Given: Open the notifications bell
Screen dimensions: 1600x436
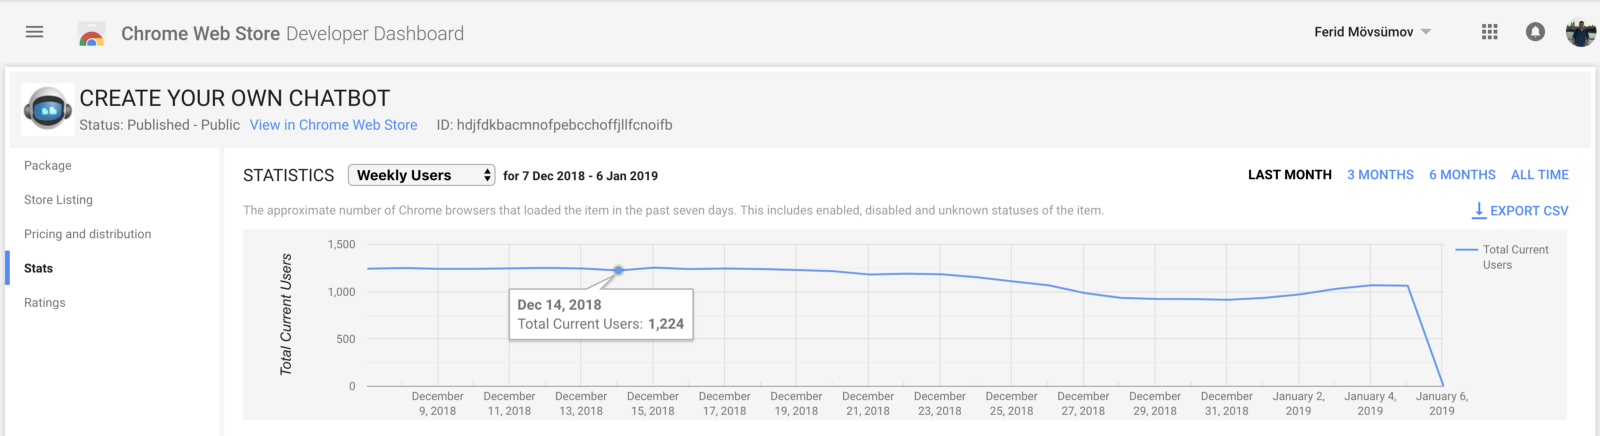Looking at the screenshot, I should (x=1535, y=32).
